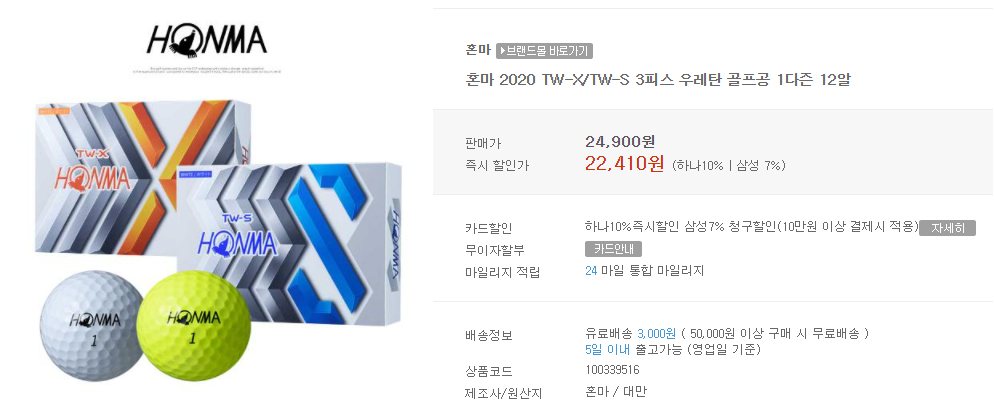Open the 브랜드몰 바로가기 brand mall button

(544, 51)
